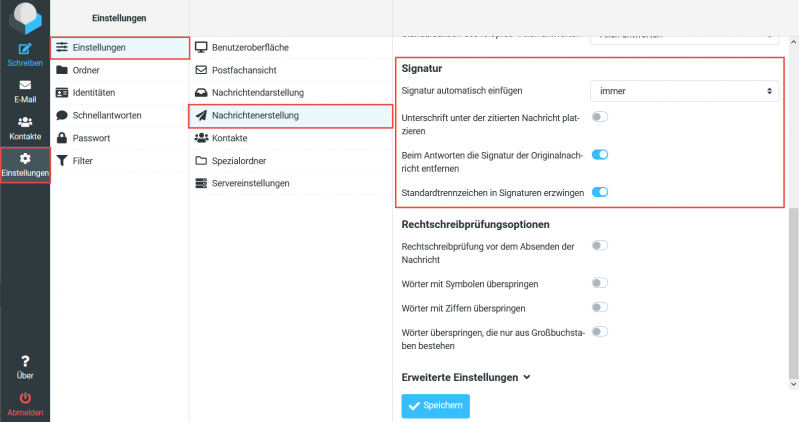Image resolution: width=799 pixels, height=422 pixels.
Task: Open Schnellantworten in settings list
Action: point(107,115)
